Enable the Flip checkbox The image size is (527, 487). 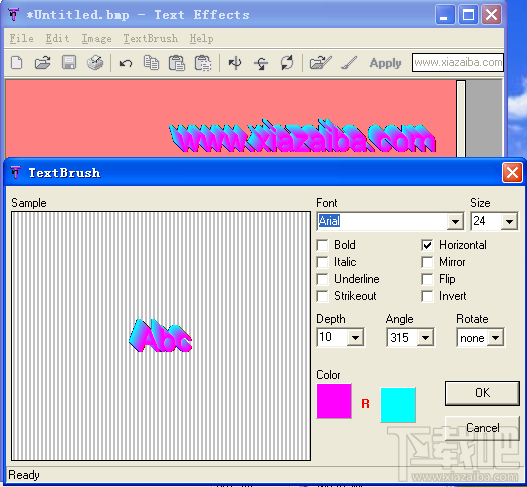tap(428, 279)
